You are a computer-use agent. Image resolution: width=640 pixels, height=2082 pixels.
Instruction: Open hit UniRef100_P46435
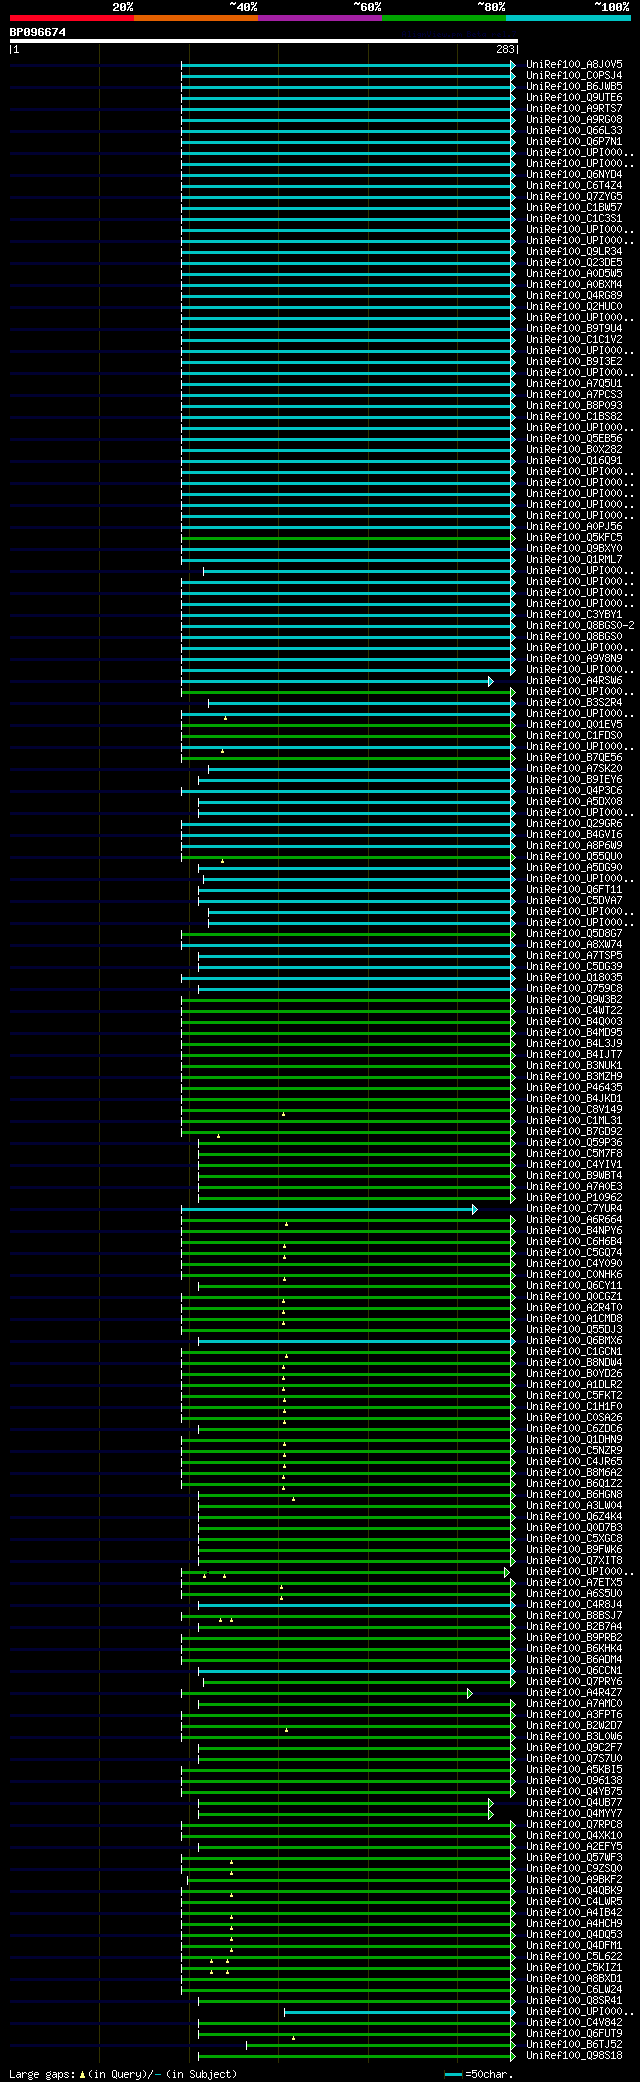point(574,1087)
